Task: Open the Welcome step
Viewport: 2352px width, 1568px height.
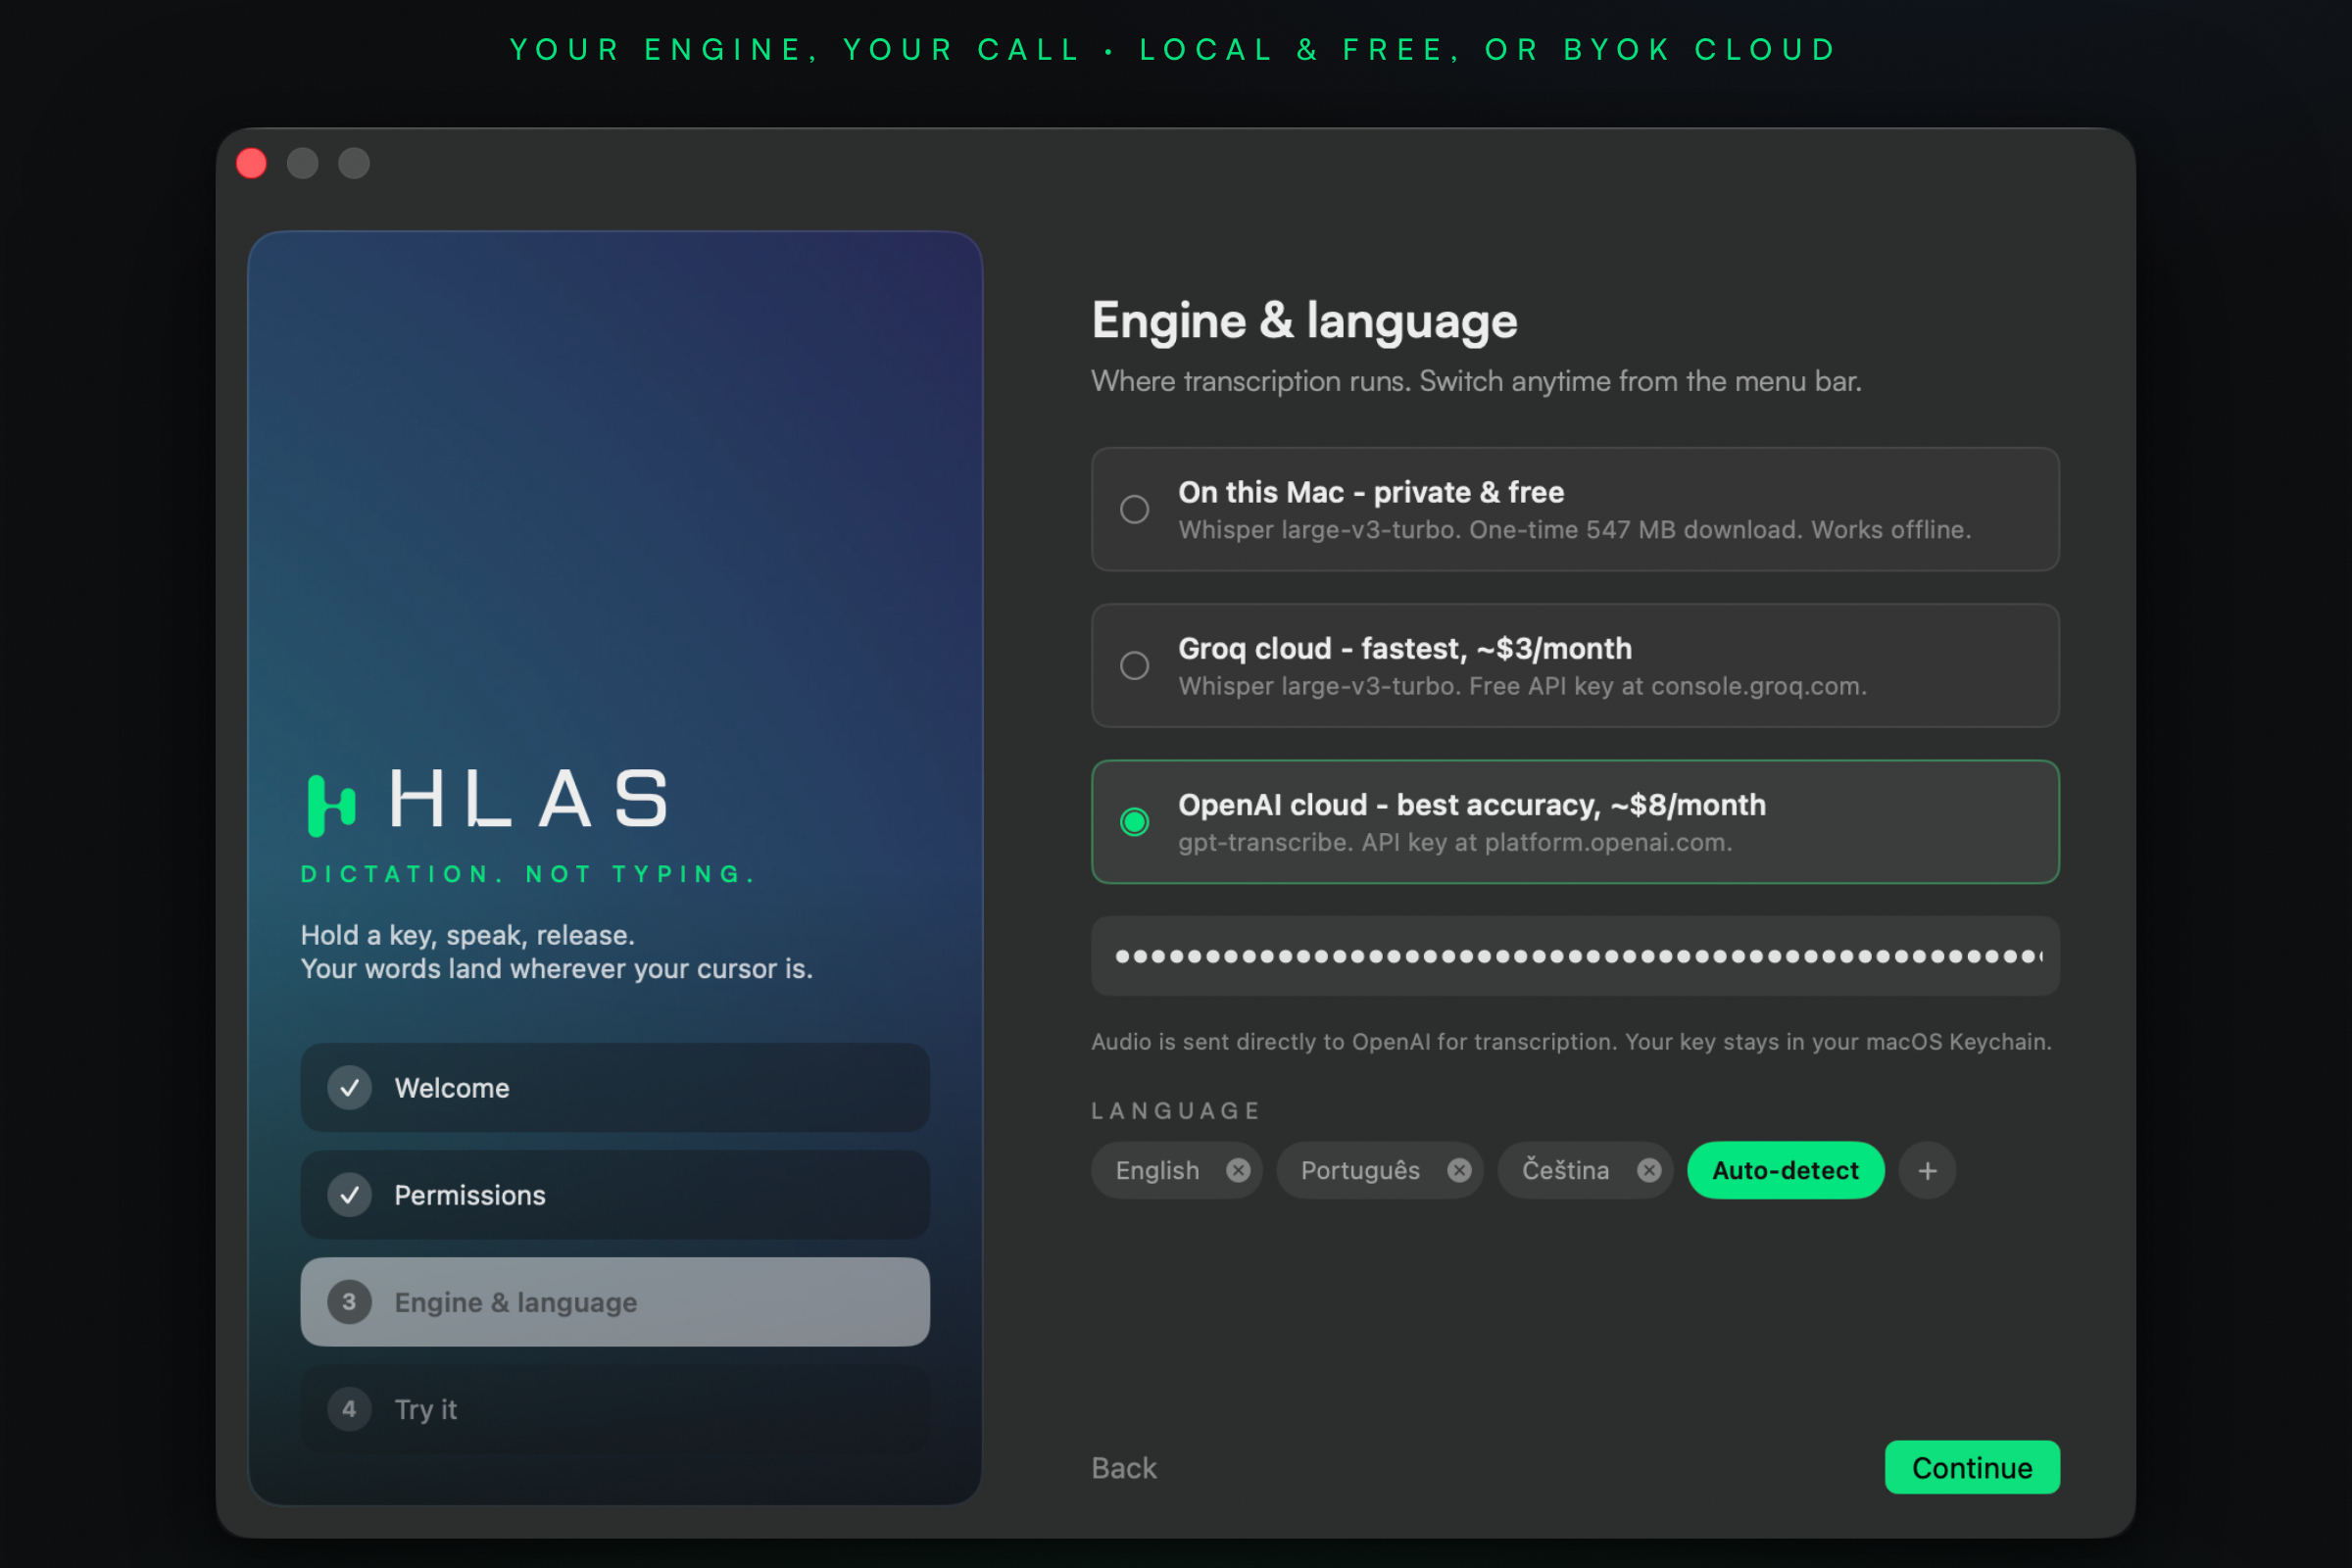Action: (615, 1088)
